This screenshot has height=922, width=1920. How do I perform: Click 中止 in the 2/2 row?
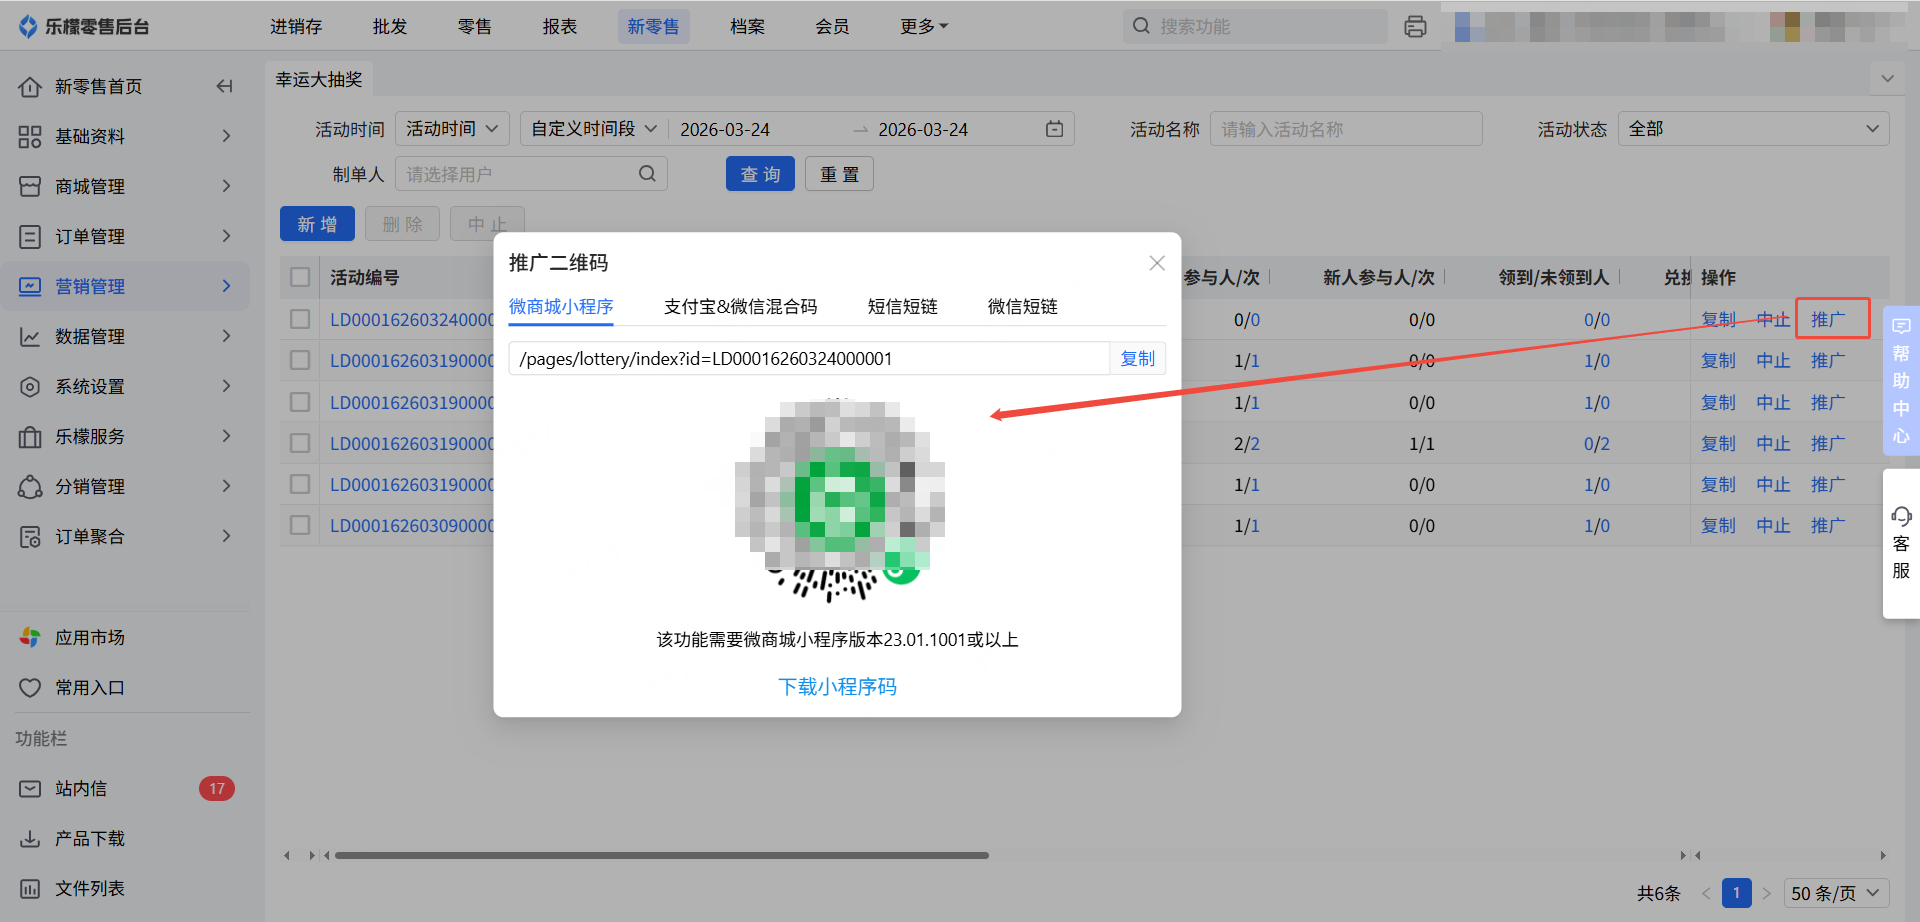click(x=1773, y=443)
